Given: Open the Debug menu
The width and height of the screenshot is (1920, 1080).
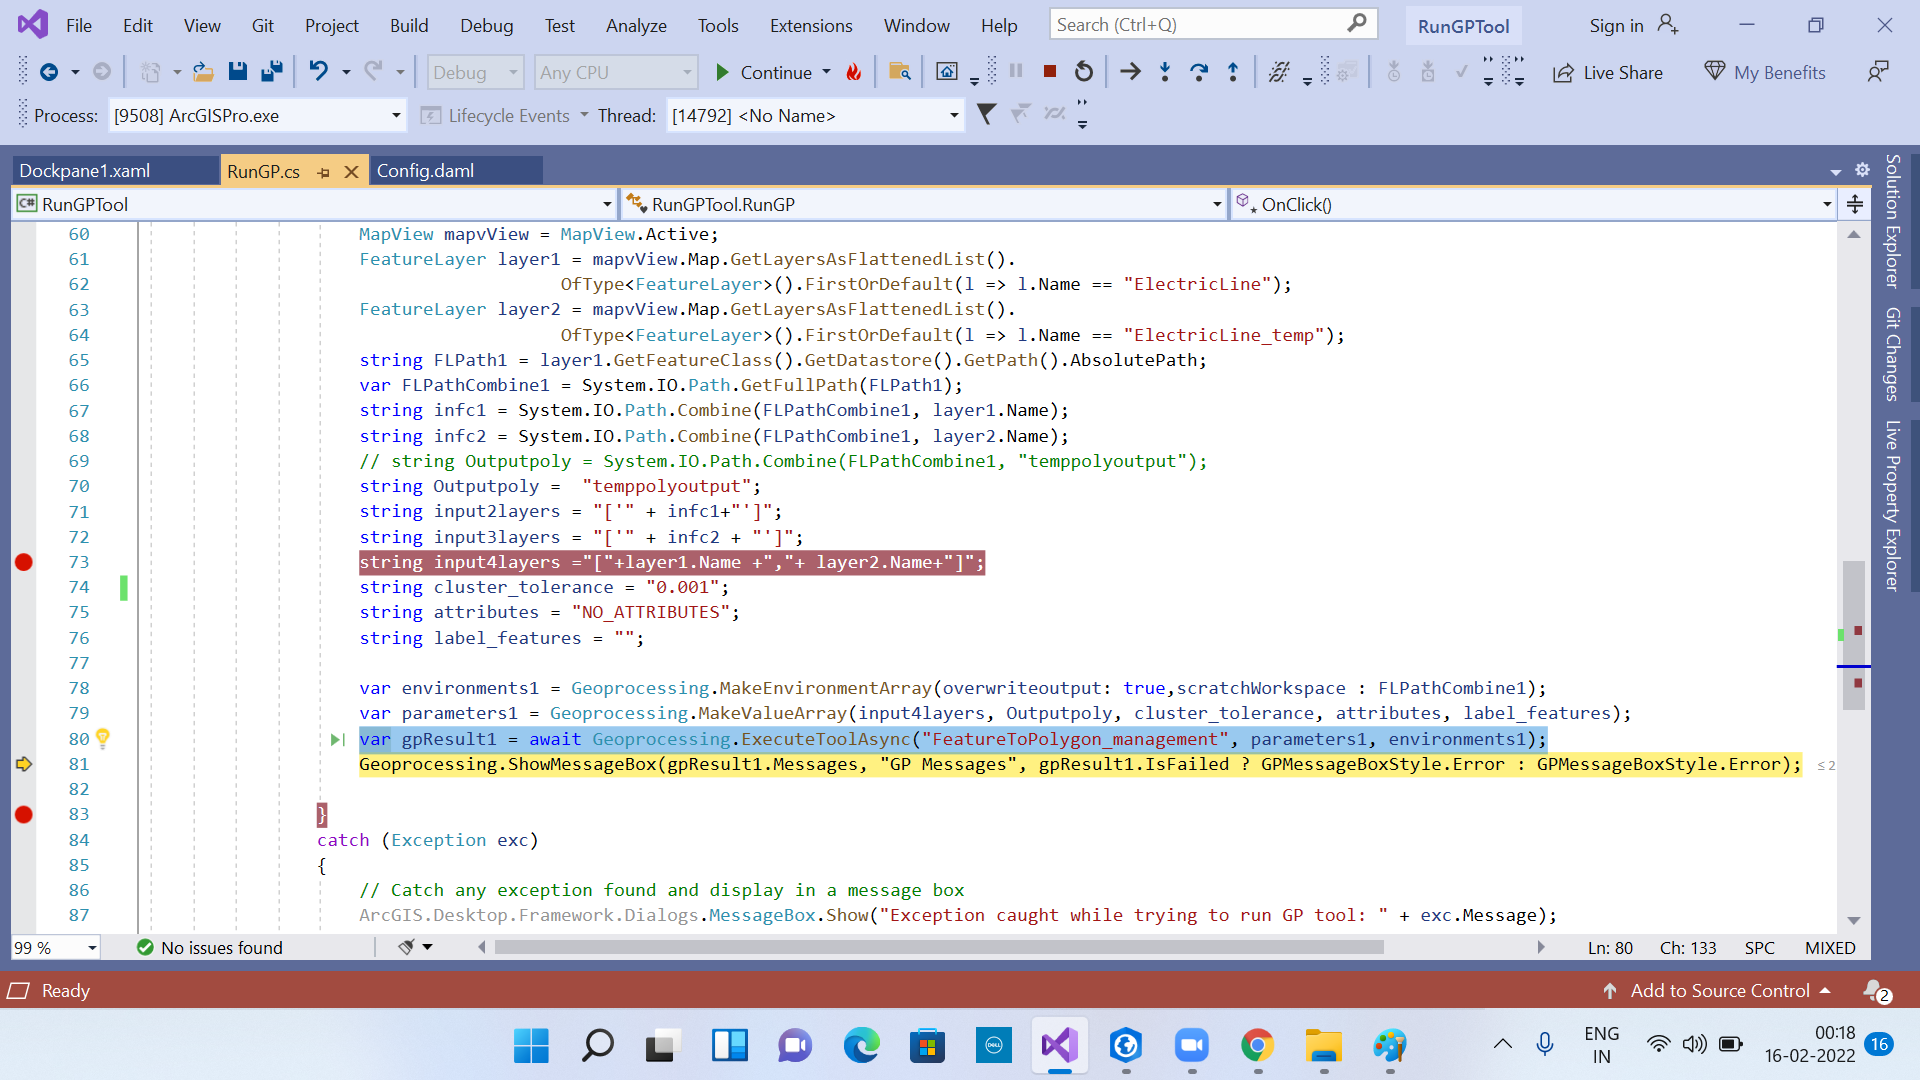Looking at the screenshot, I should click(x=486, y=25).
